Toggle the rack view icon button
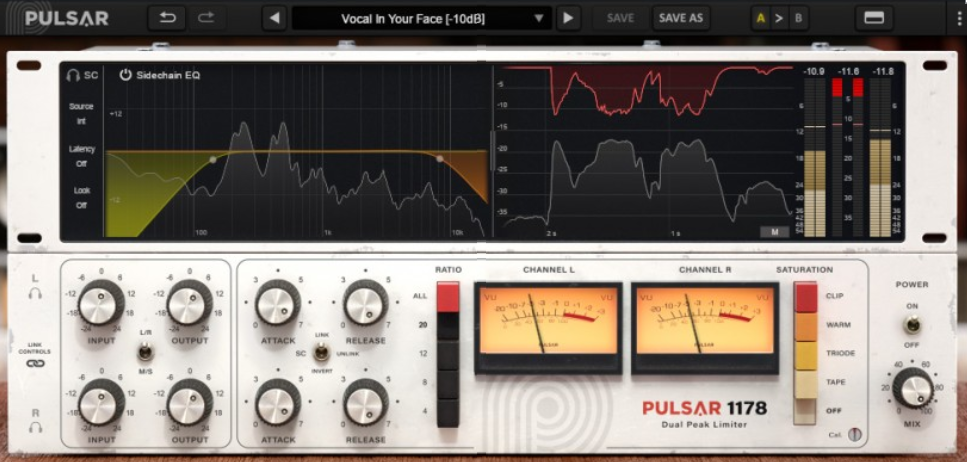Screen dimensions: 967x462 click(874, 18)
